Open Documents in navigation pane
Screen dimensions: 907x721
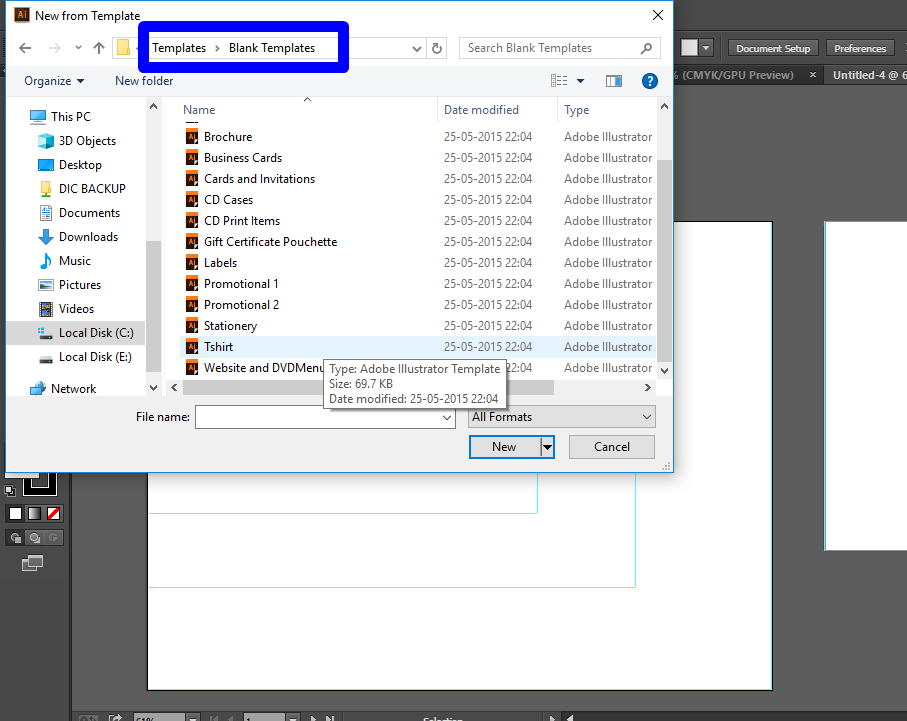[79, 213]
